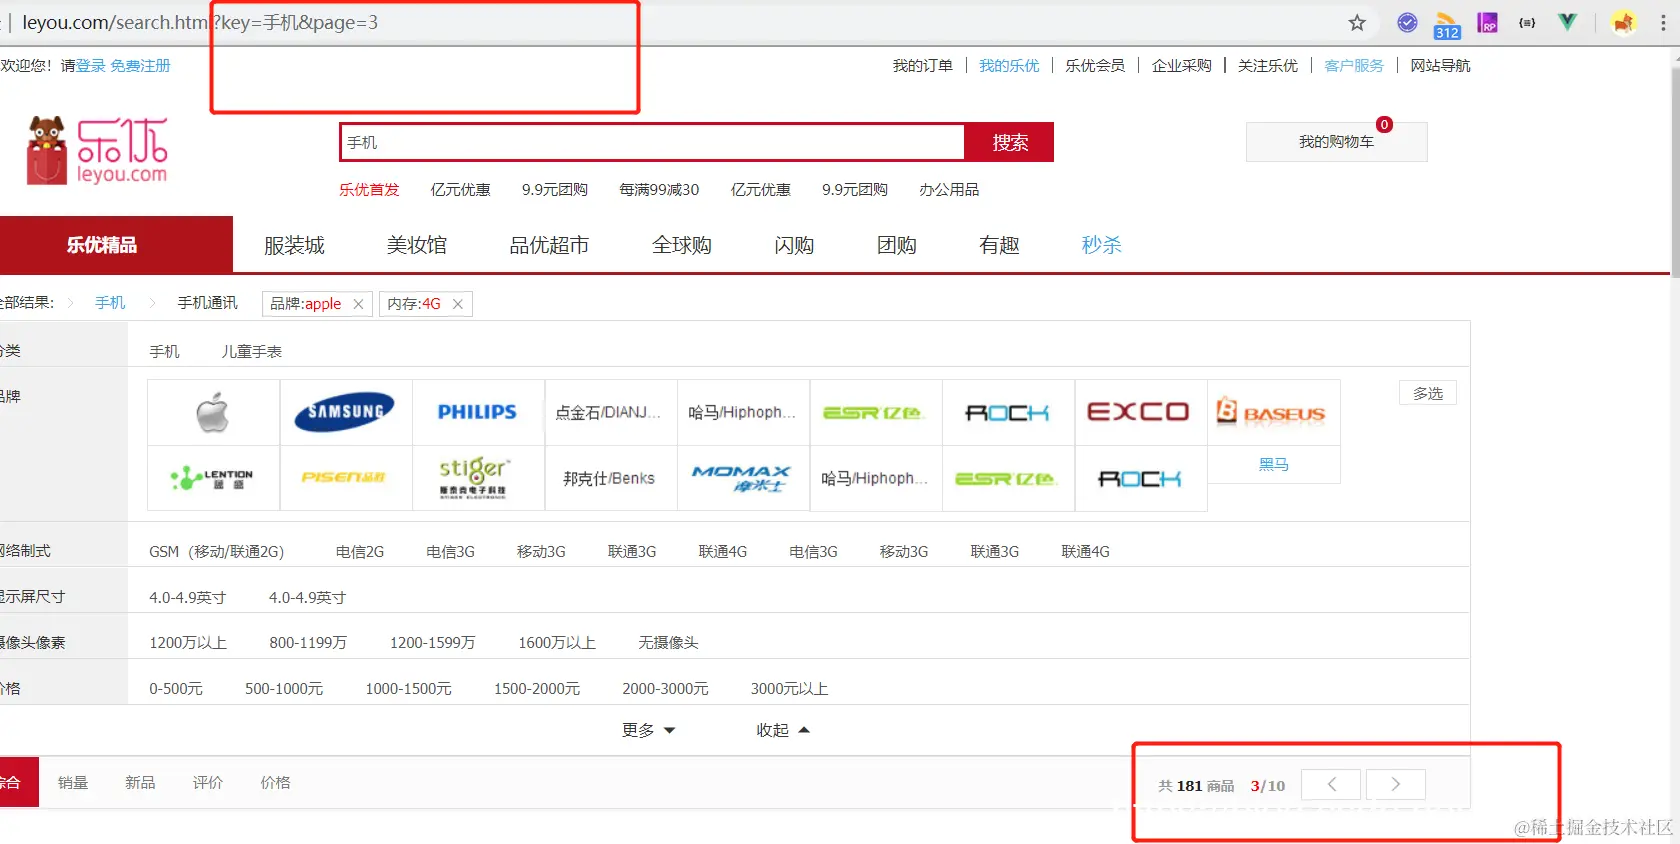
Task: Open 网站导航 link
Action: (1440, 66)
